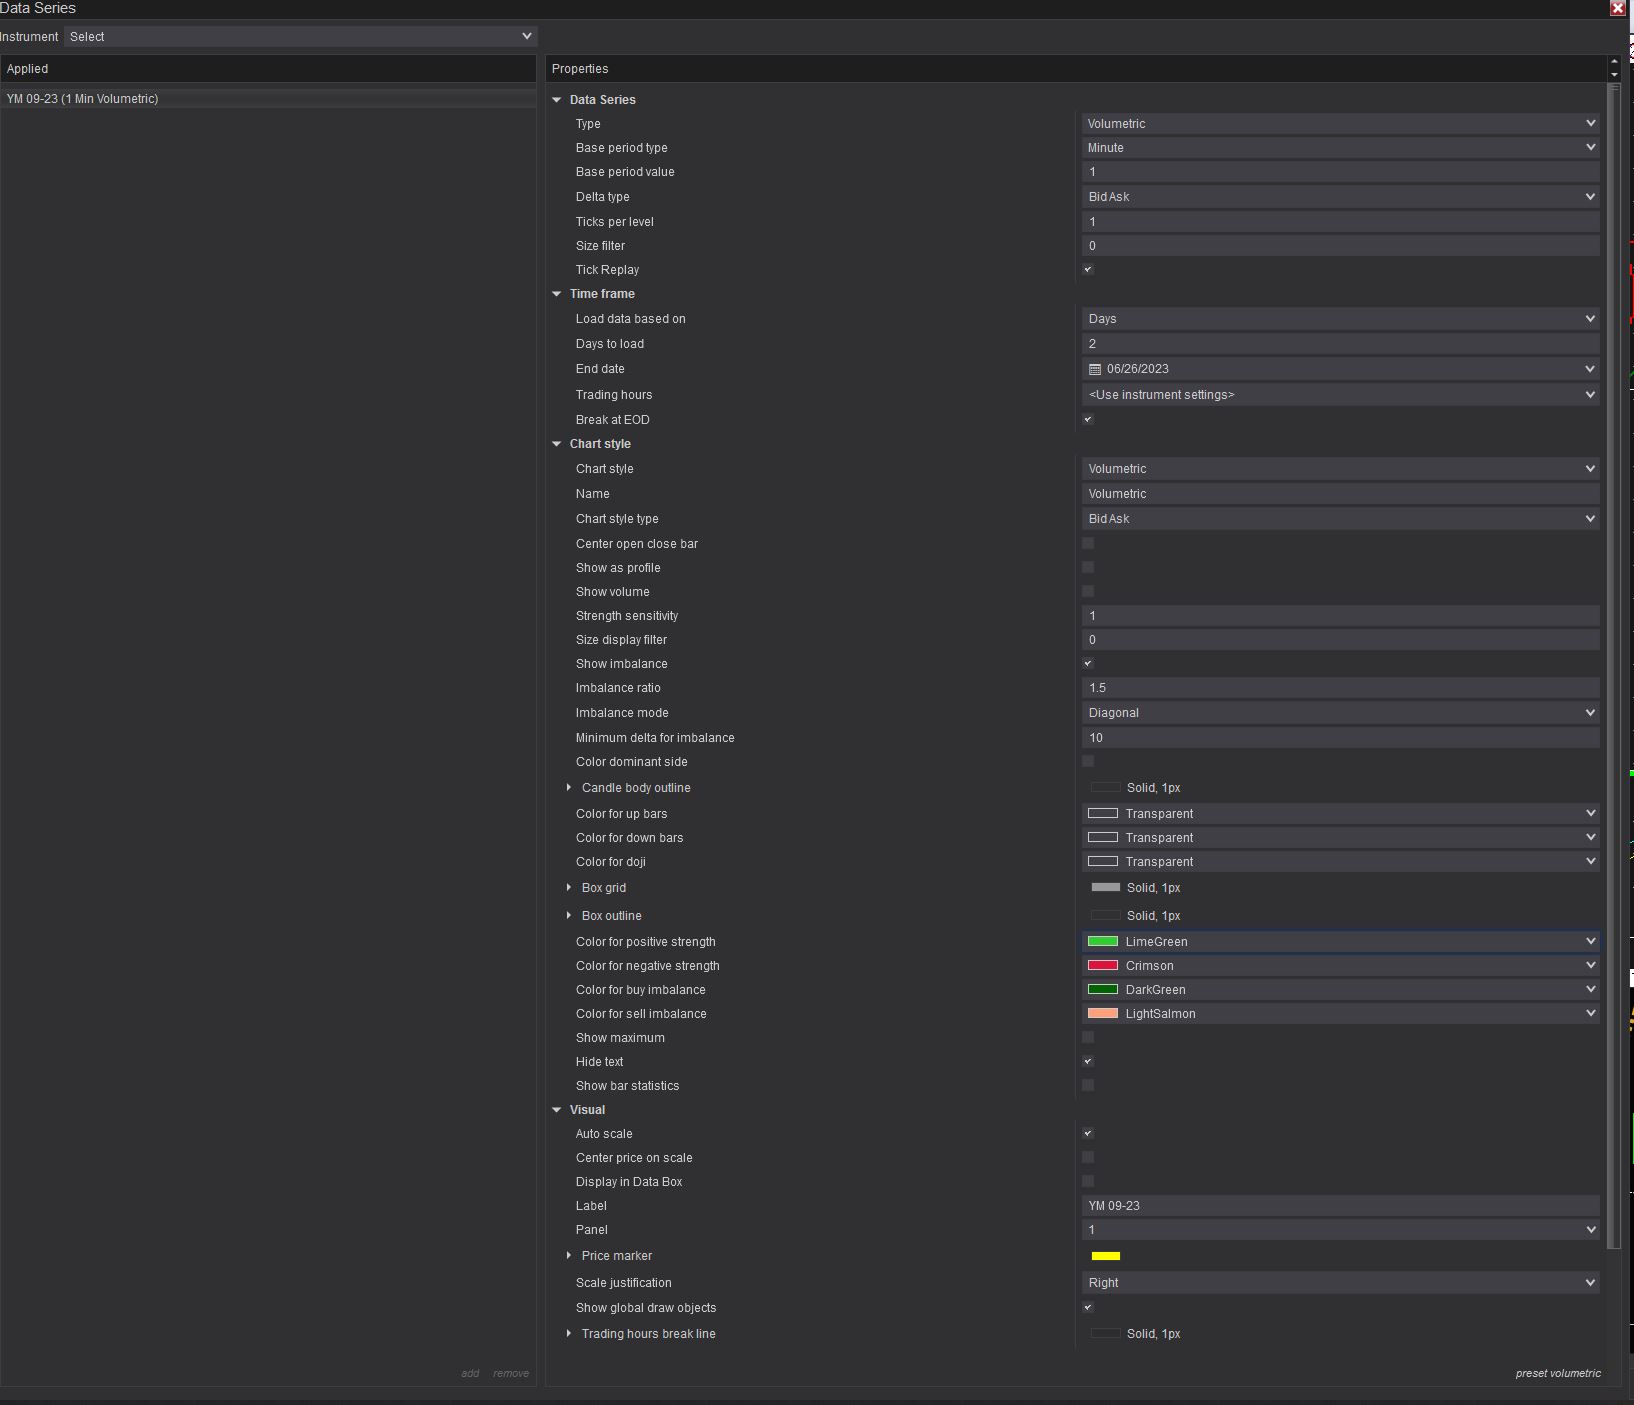
Task: Open the Scale justification dropdown
Action: [1340, 1283]
